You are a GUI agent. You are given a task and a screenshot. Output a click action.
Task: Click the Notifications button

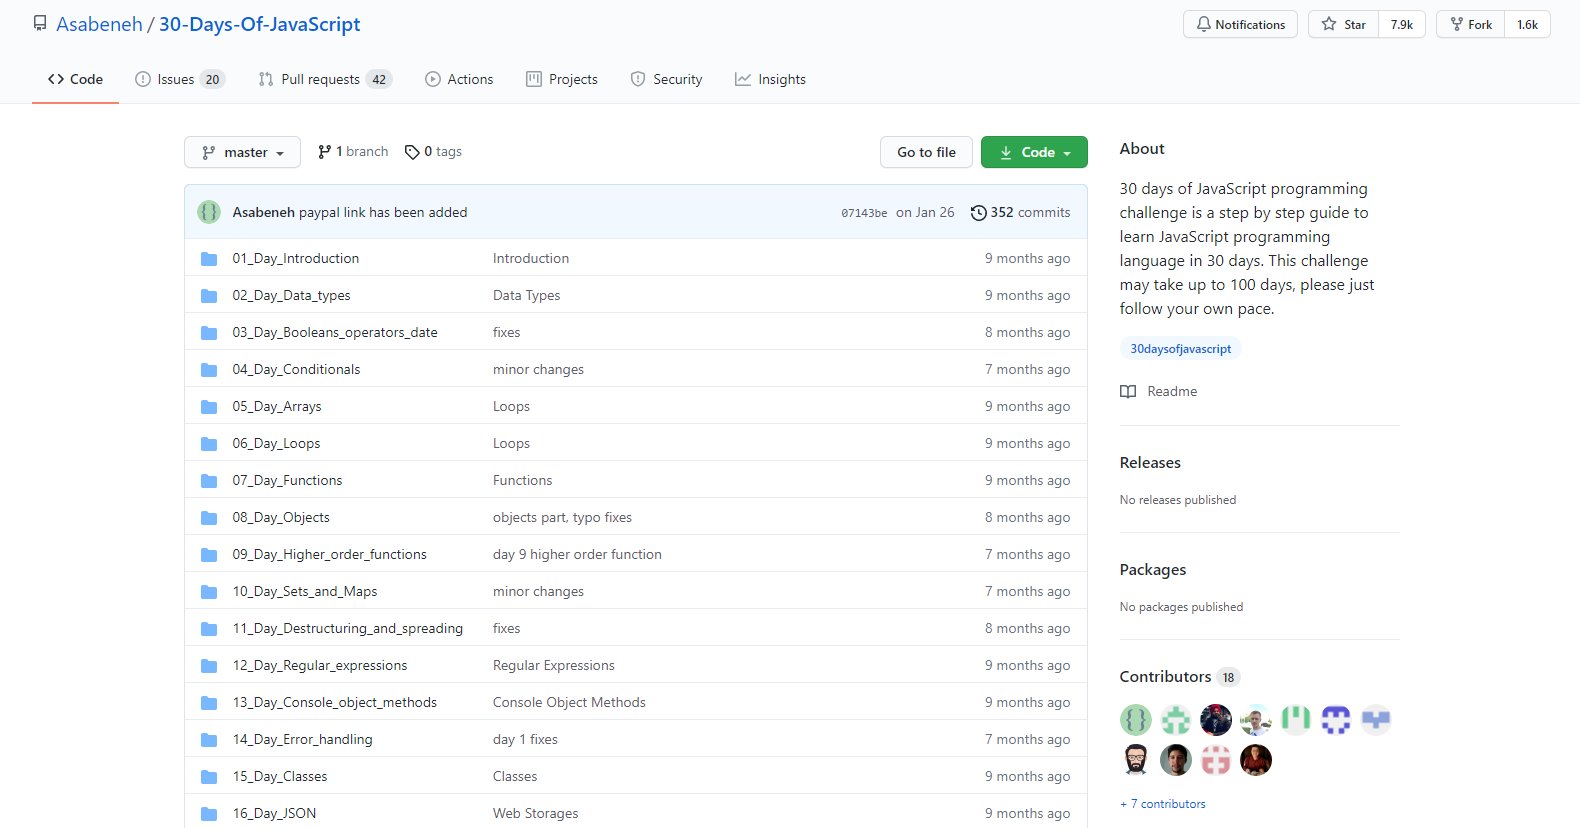pos(1241,24)
